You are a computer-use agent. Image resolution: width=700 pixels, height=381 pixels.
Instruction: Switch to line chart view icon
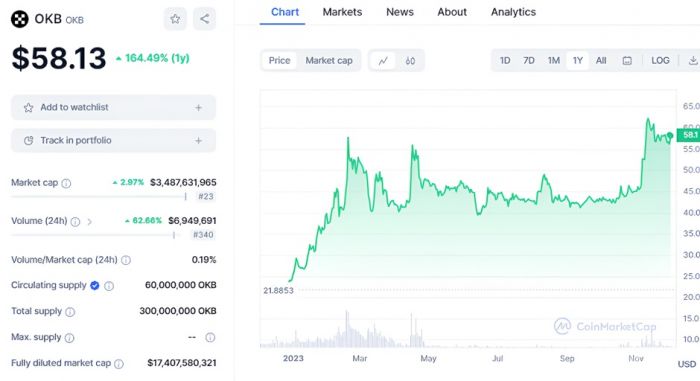coord(383,61)
